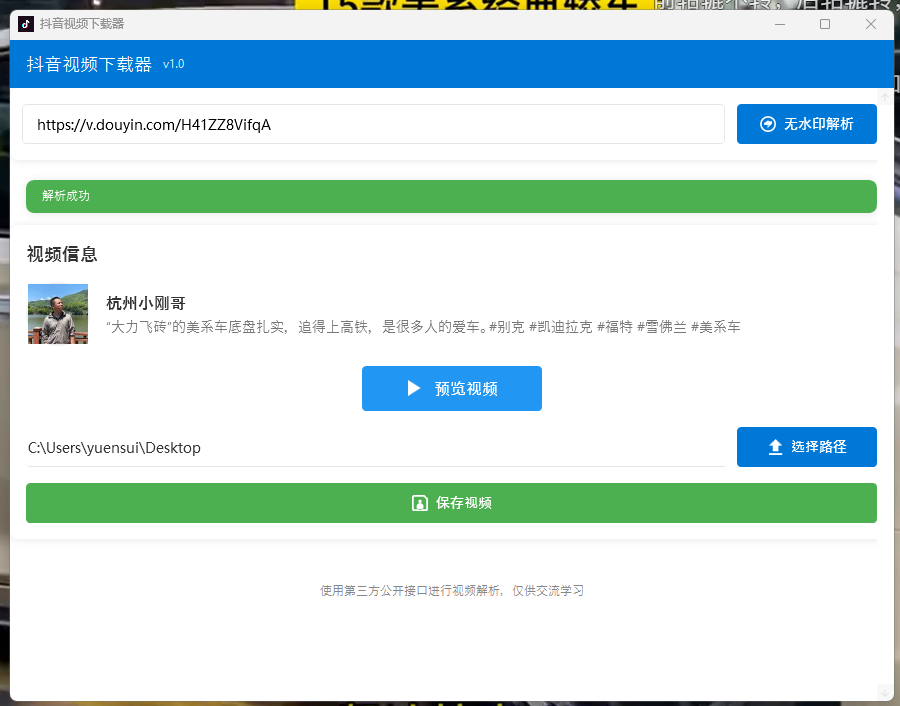Click the footer disclaimer 使用第三方公开接口
The image size is (900, 706).
452,591
